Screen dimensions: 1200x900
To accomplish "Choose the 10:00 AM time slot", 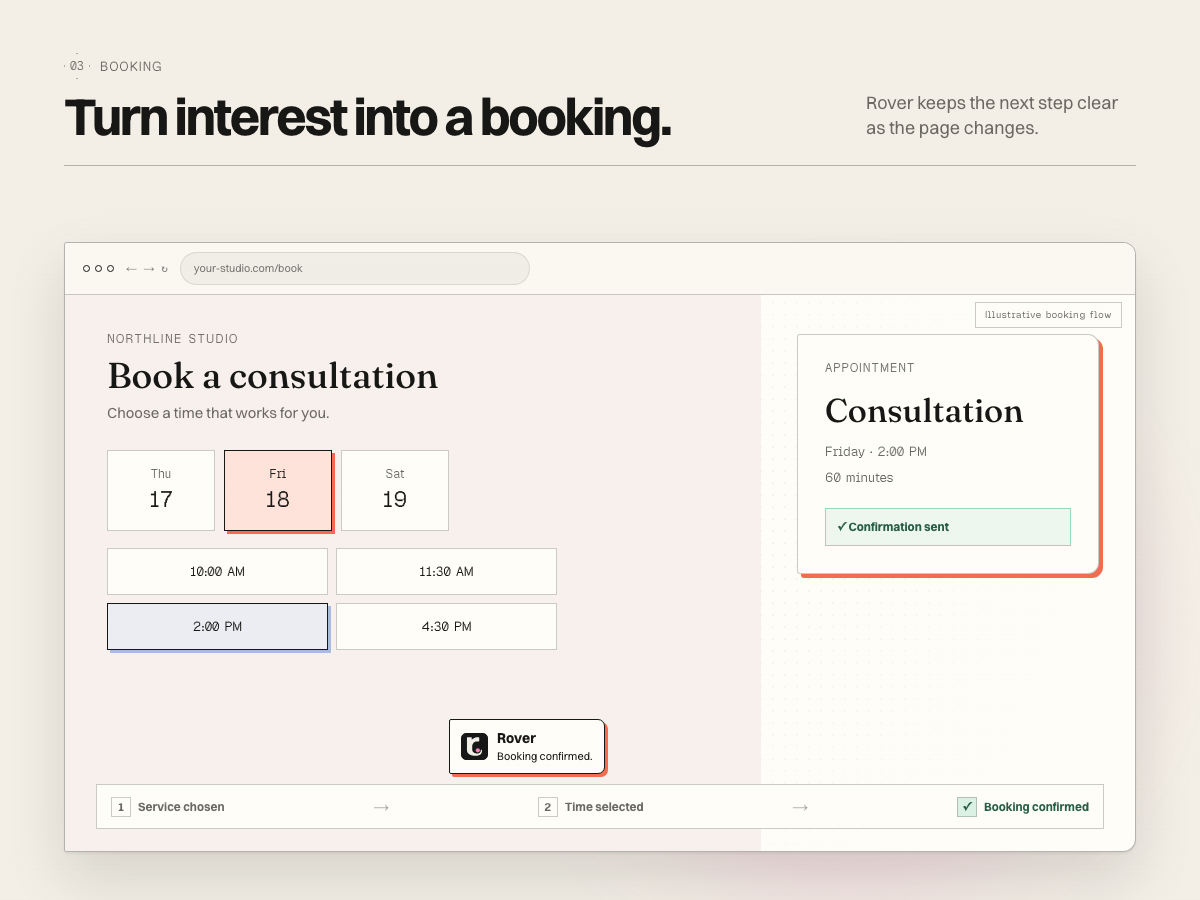I will click(x=217, y=572).
